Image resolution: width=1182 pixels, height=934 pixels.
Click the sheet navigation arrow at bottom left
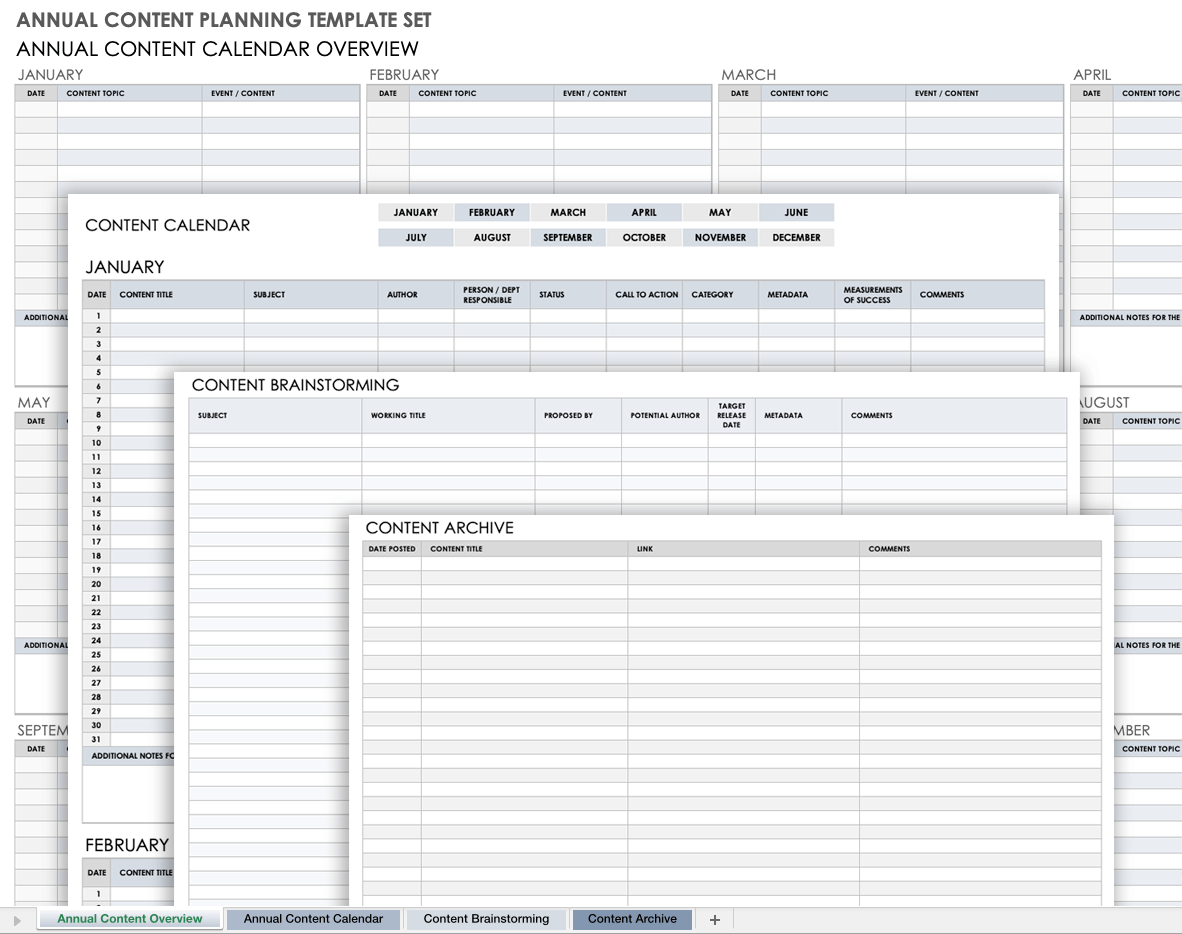point(17,920)
